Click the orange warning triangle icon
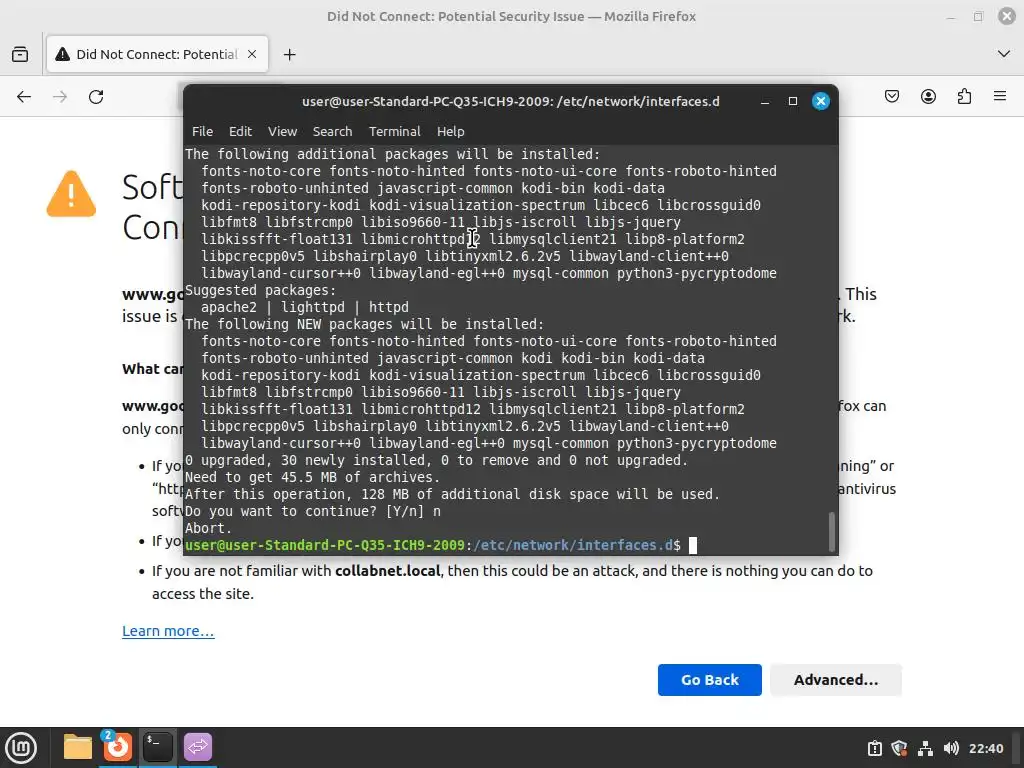The width and height of the screenshot is (1024, 768). 71,194
